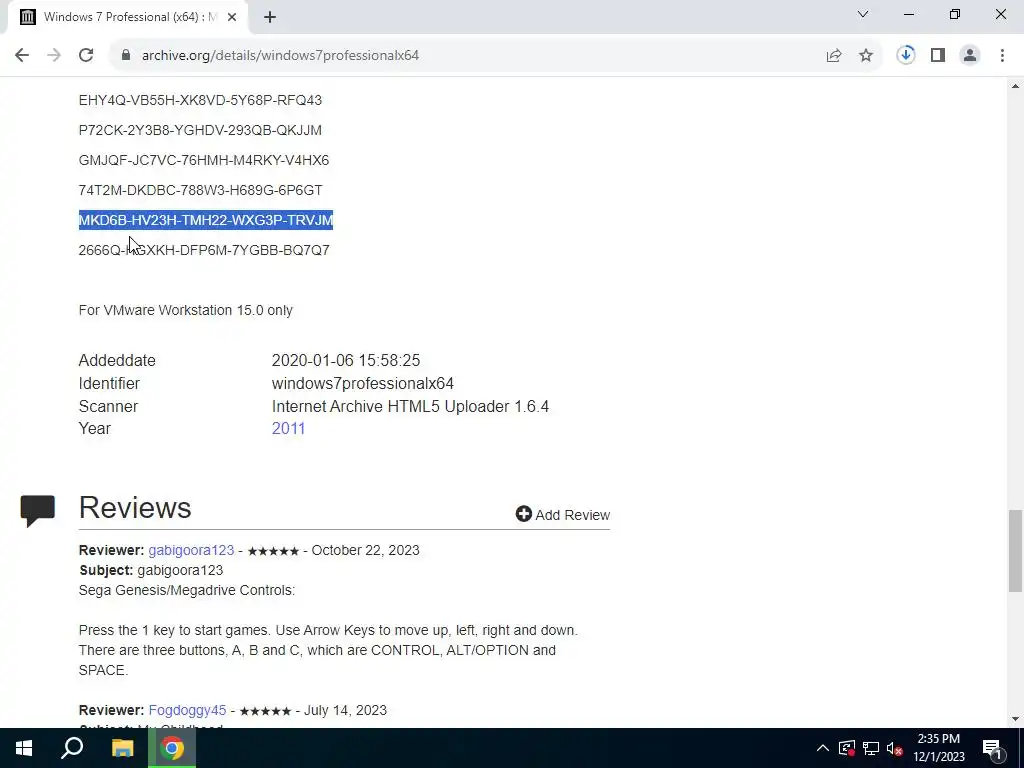This screenshot has height=768, width=1024.
Task: Click the key P72CK-2Y3B8-YGHDV-293QB-QKJJM
Action: 200,130
